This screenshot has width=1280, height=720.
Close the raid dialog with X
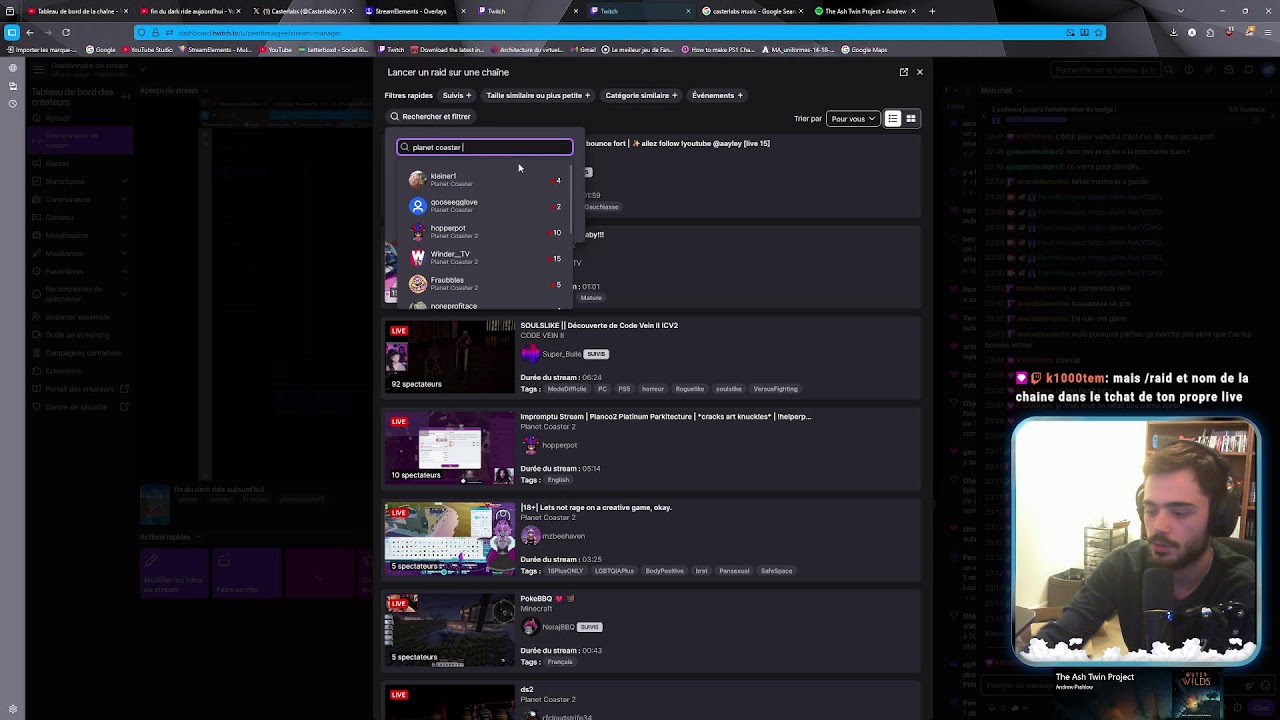(920, 72)
